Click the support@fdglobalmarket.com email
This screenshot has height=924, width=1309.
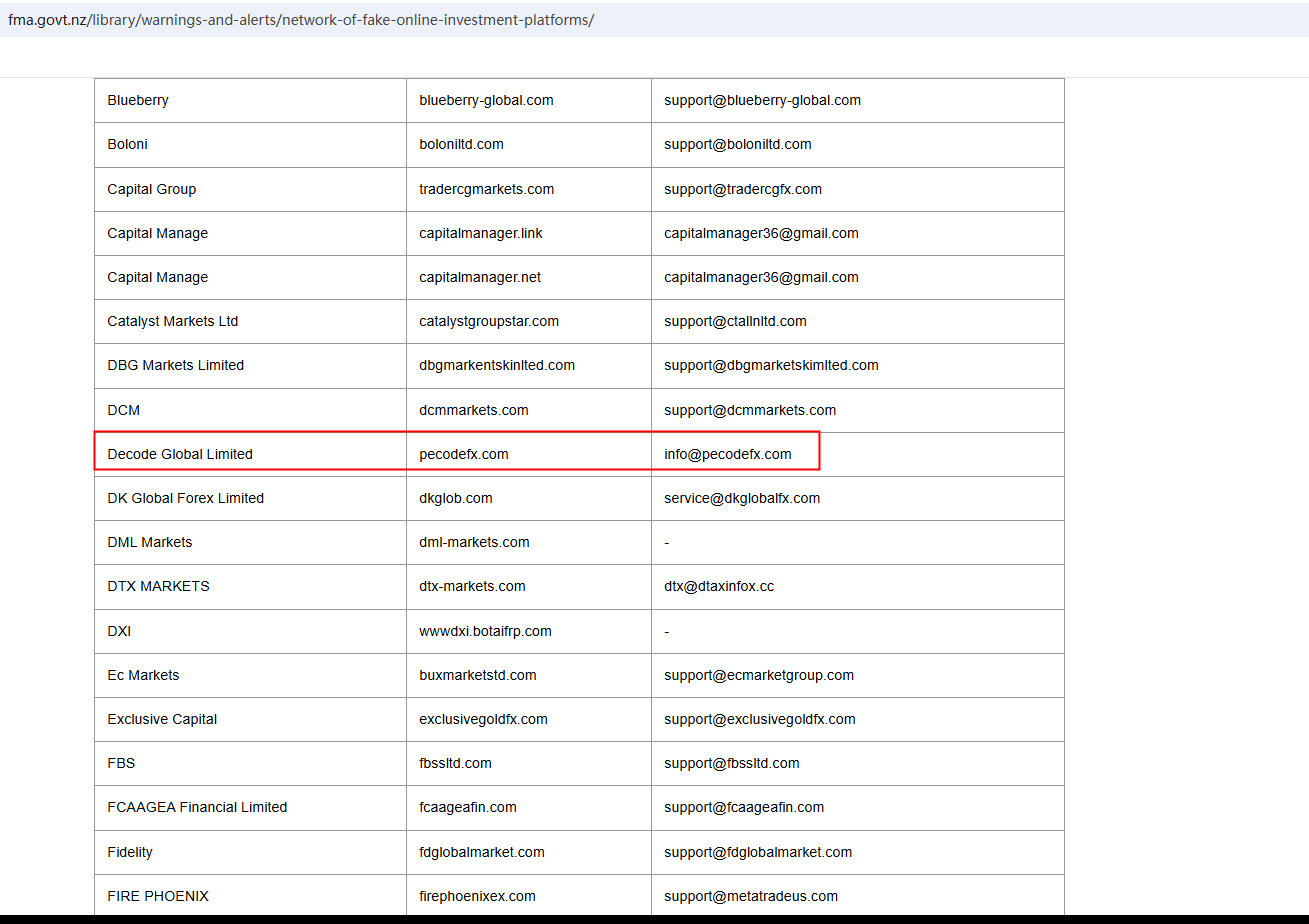tap(758, 852)
